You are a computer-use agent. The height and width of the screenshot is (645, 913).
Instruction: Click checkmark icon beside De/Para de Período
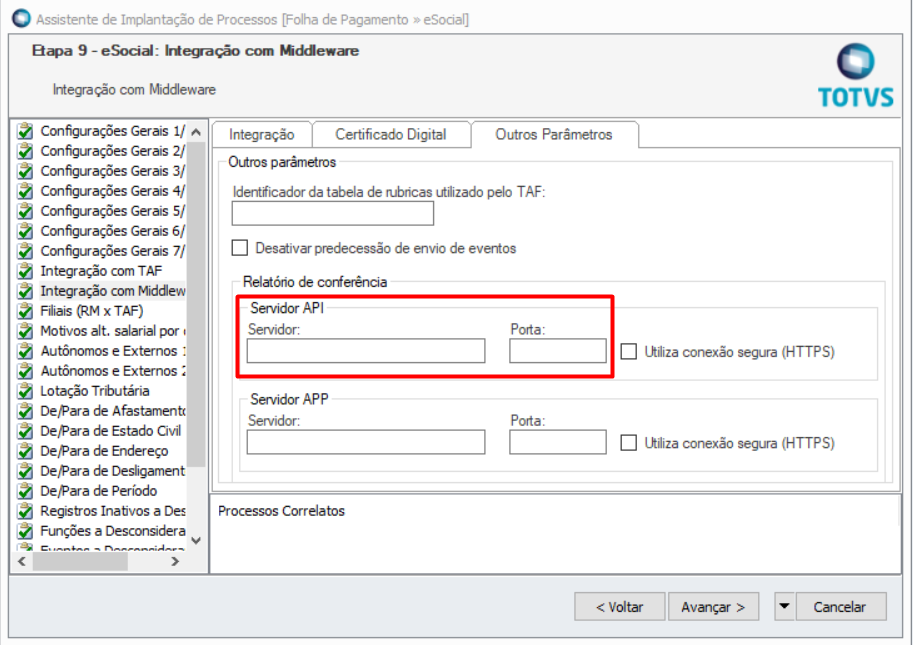[25, 491]
